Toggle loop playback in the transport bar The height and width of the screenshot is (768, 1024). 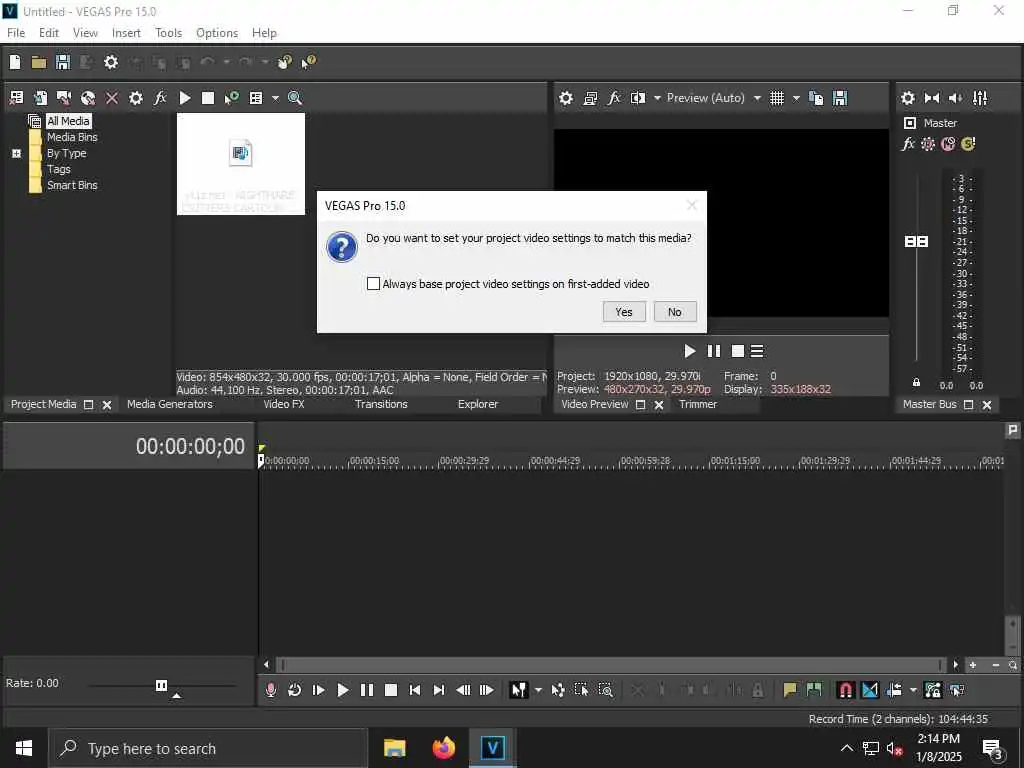click(295, 690)
